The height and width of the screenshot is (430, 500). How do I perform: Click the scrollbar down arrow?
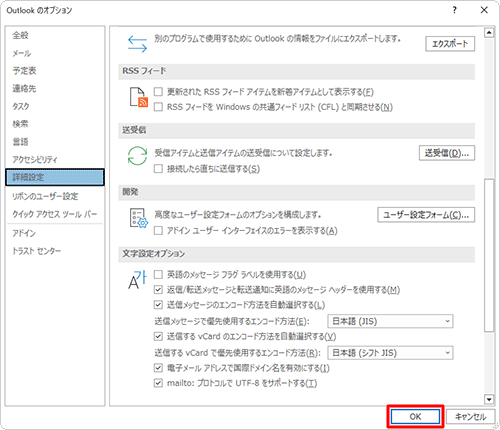coord(489,399)
